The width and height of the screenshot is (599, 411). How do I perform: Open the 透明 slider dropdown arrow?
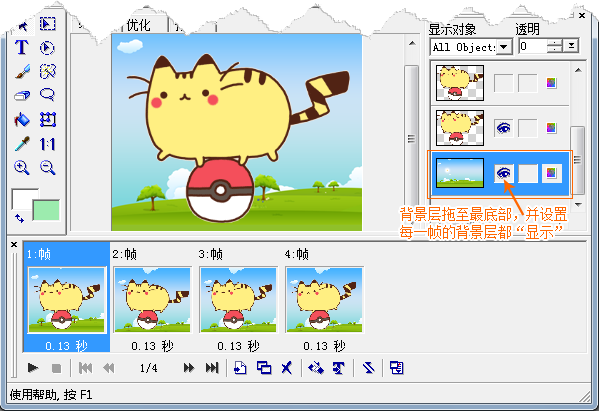pos(571,46)
